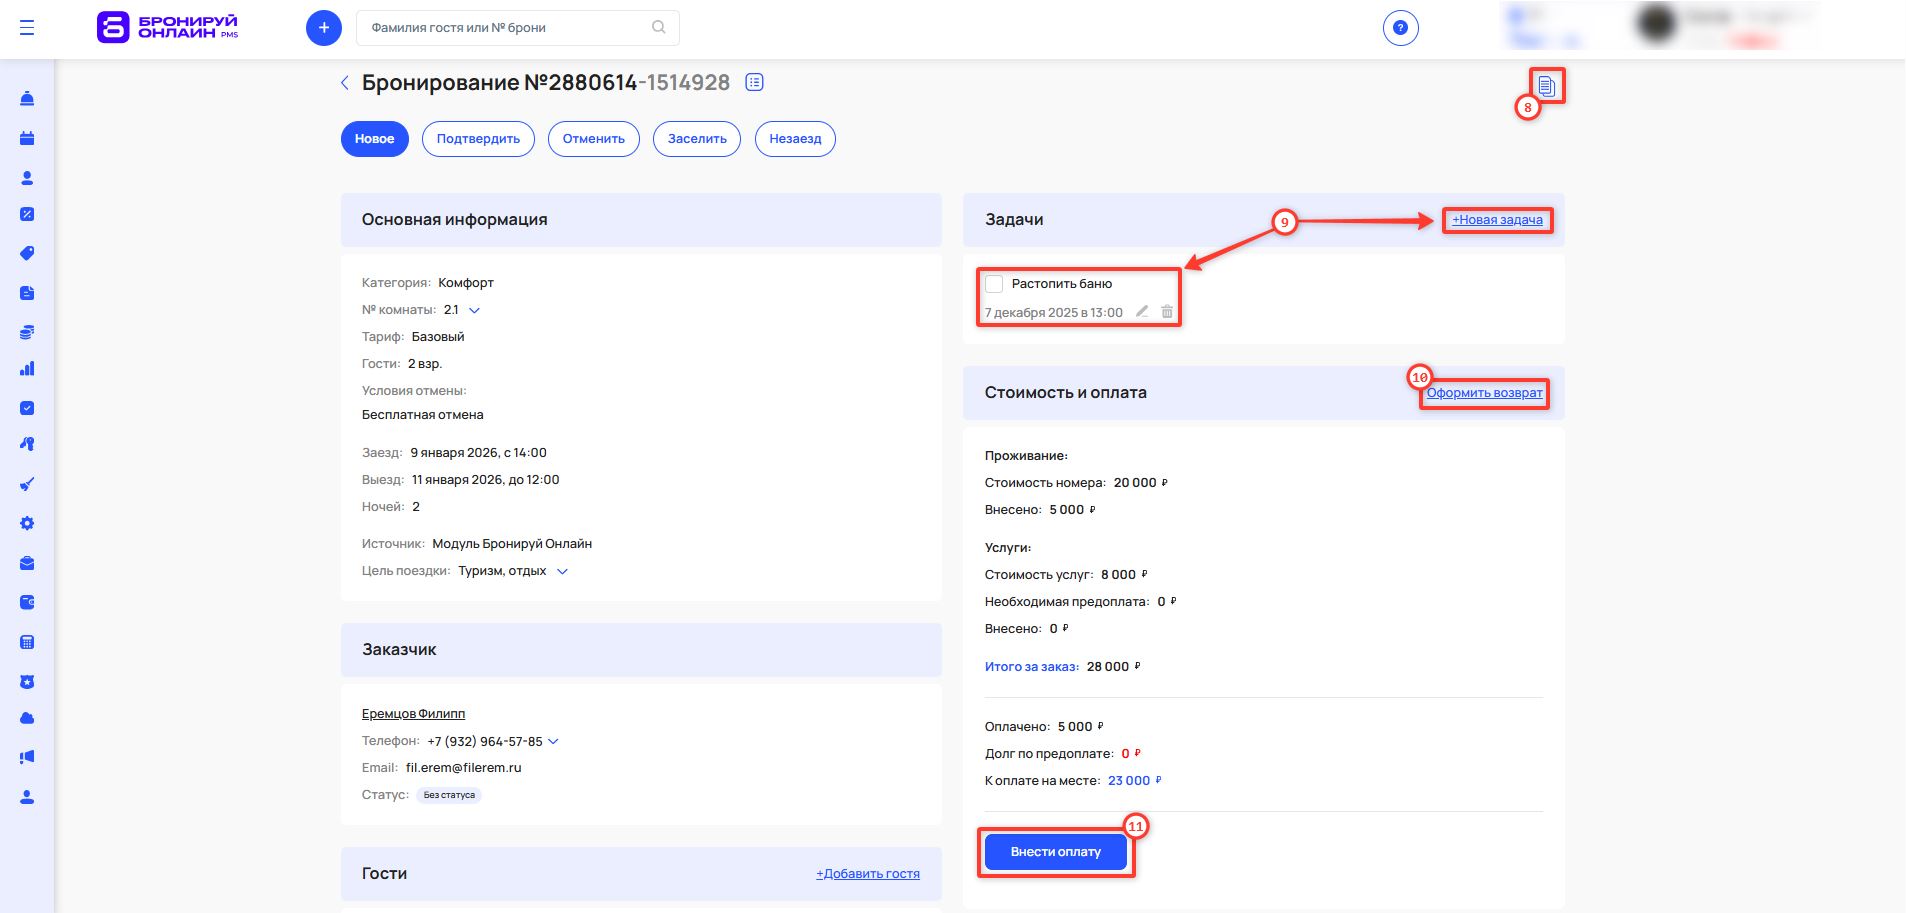The height and width of the screenshot is (913, 1906).
Task: Expand the customer phone number dropdown
Action: pyautogui.click(x=554, y=742)
